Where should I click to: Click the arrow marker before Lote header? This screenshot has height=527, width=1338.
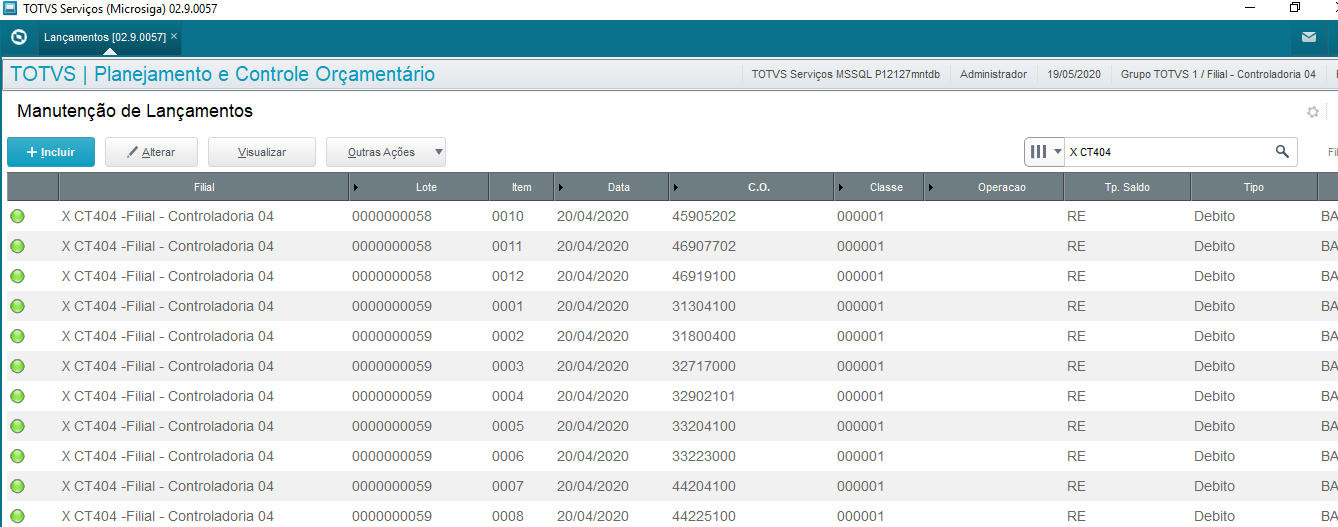click(358, 187)
